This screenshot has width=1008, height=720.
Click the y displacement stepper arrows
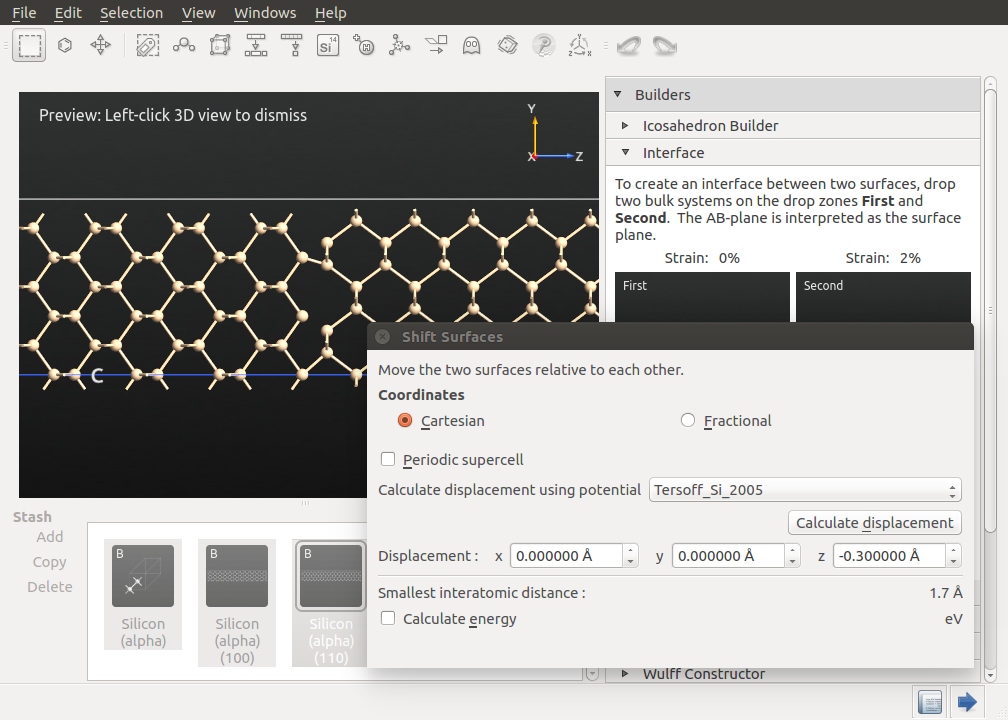click(793, 555)
